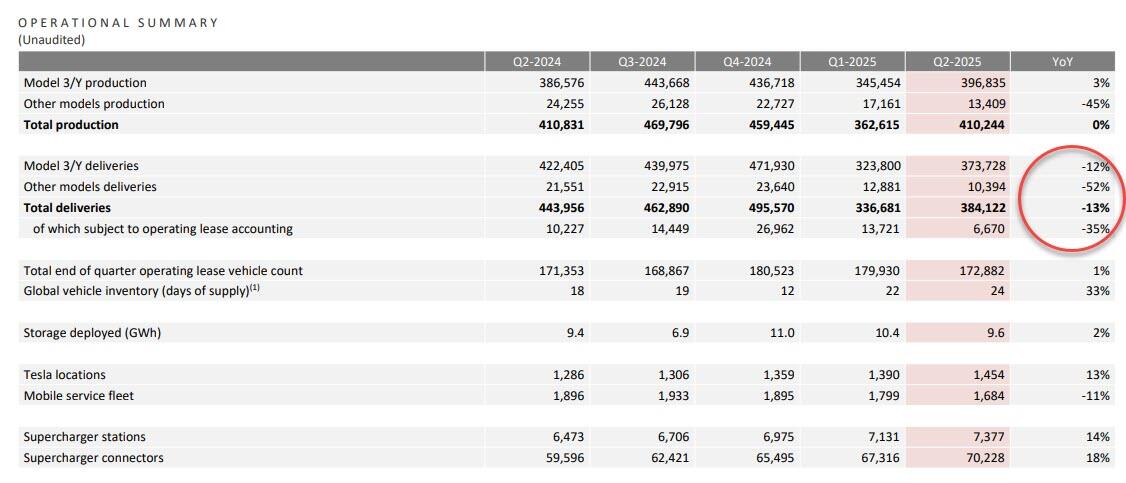This screenshot has height=483, width=1126.
Task: Click the Q2-2025 Model 3/Y production pink cell
Action: (958, 83)
